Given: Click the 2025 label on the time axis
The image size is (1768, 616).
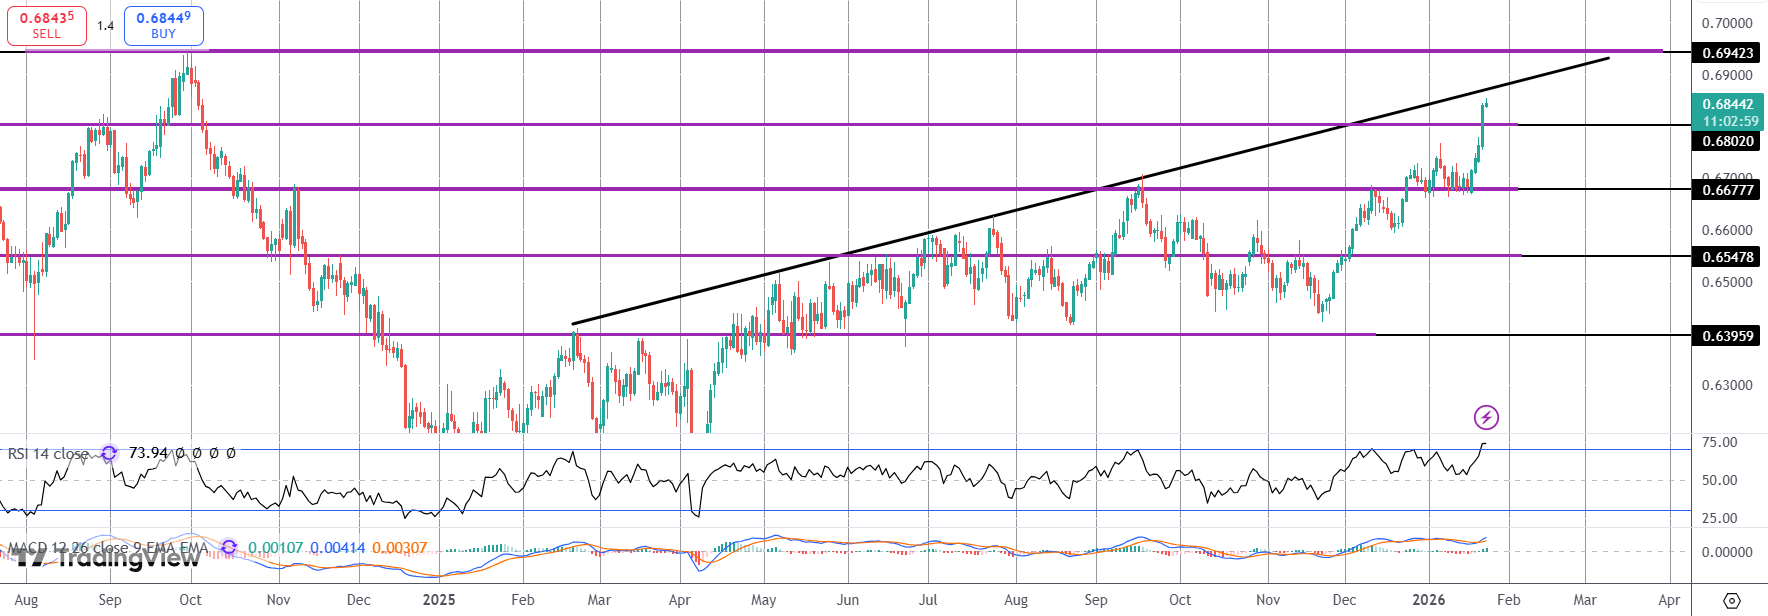Looking at the screenshot, I should click(x=439, y=600).
